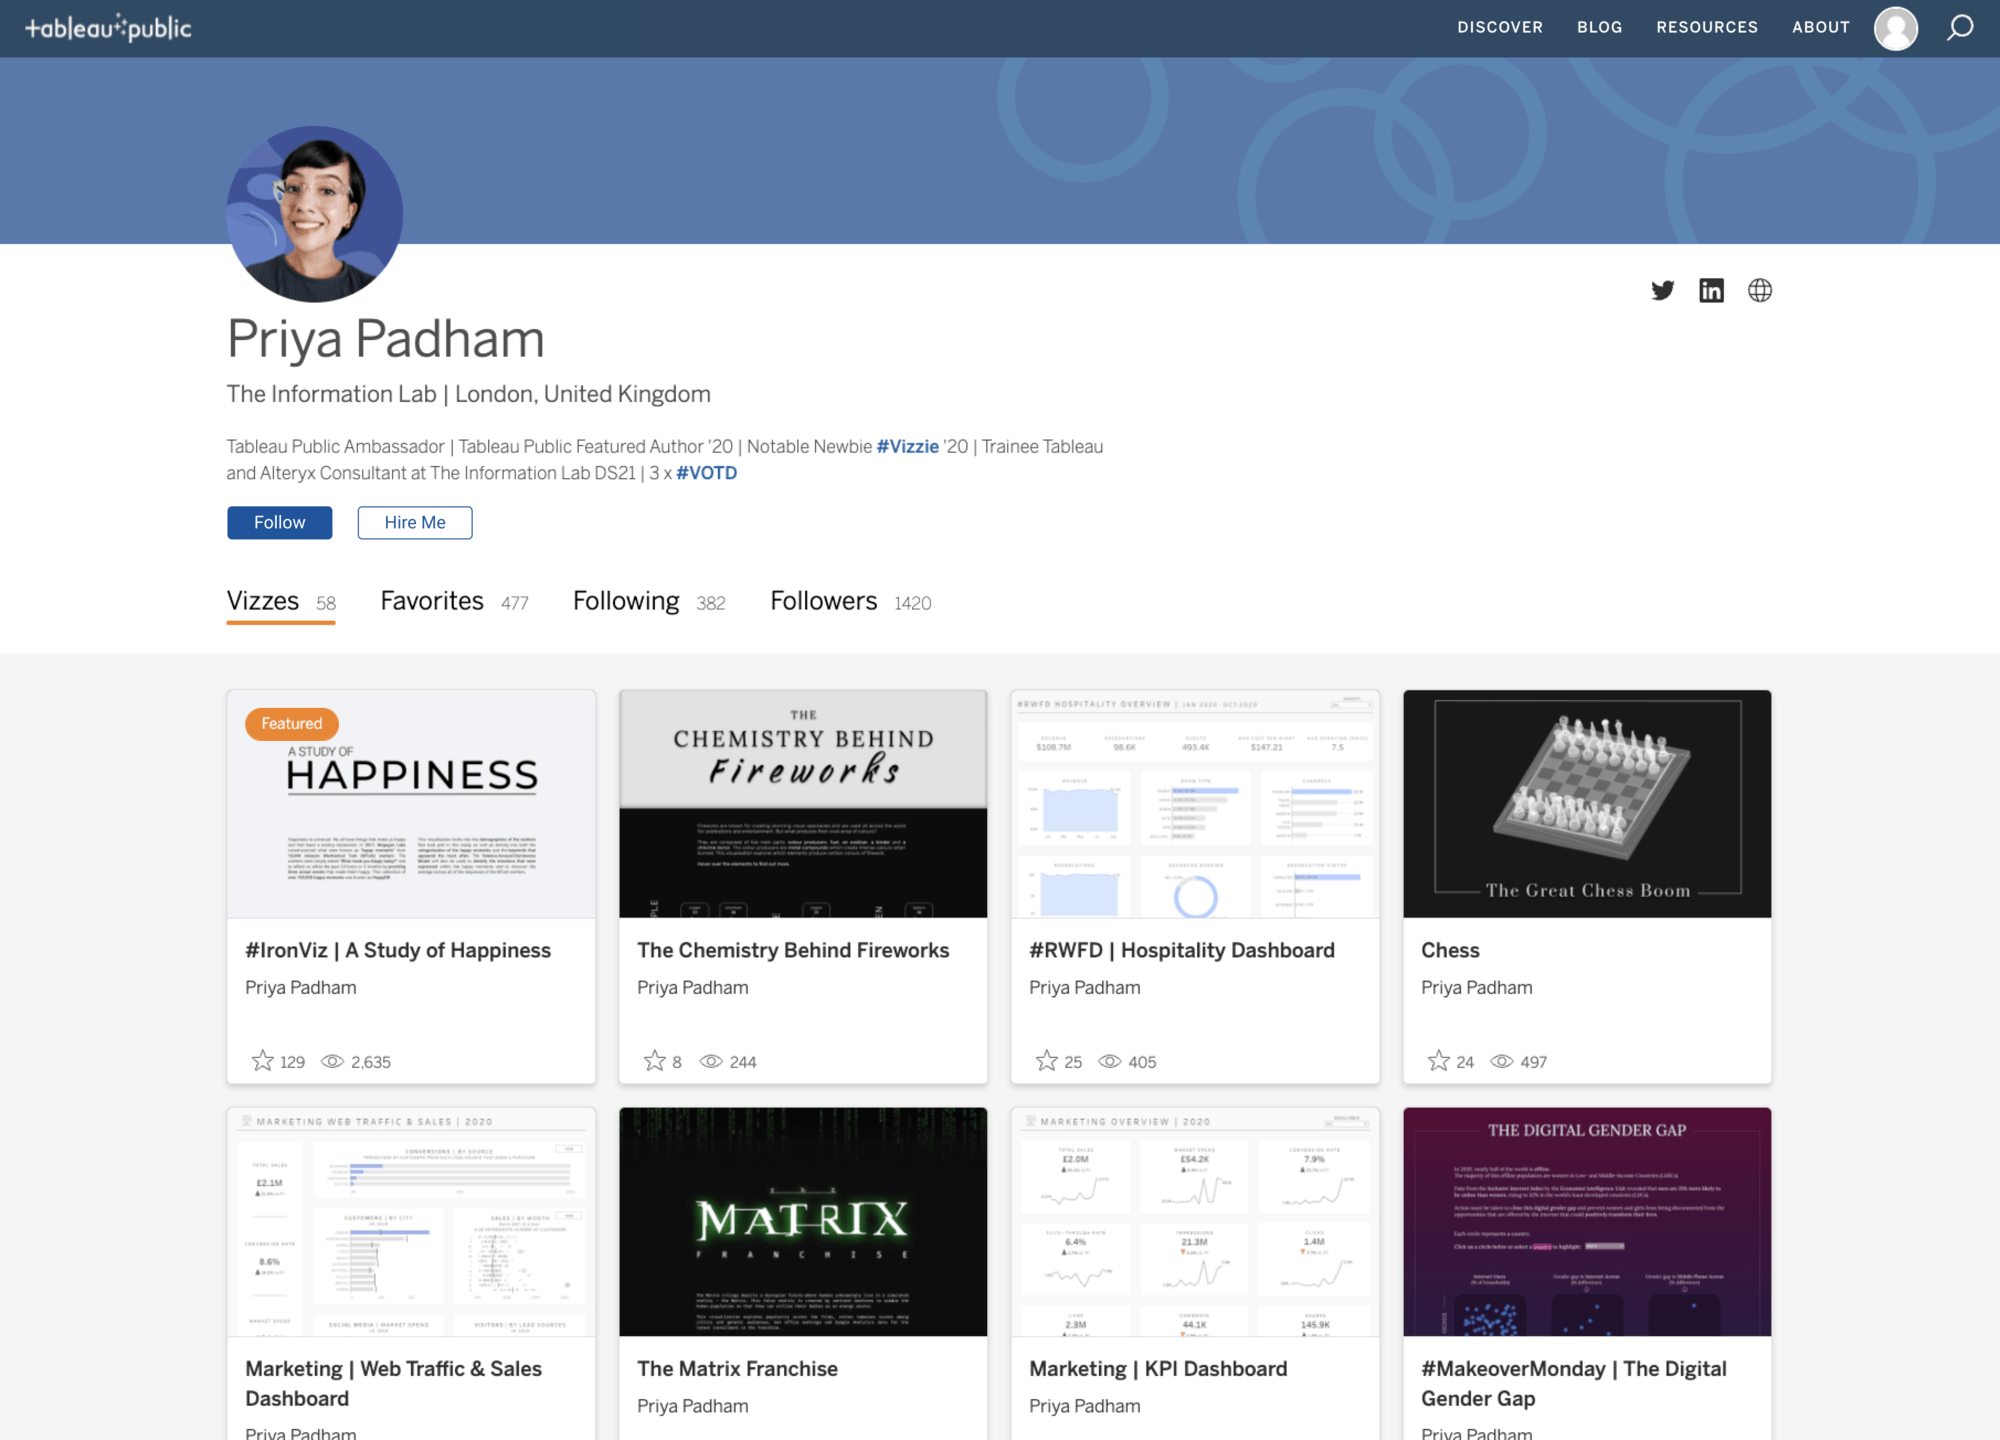Screen dimensions: 2000x1440
Task: Open the Resources menu
Action: click(1706, 28)
